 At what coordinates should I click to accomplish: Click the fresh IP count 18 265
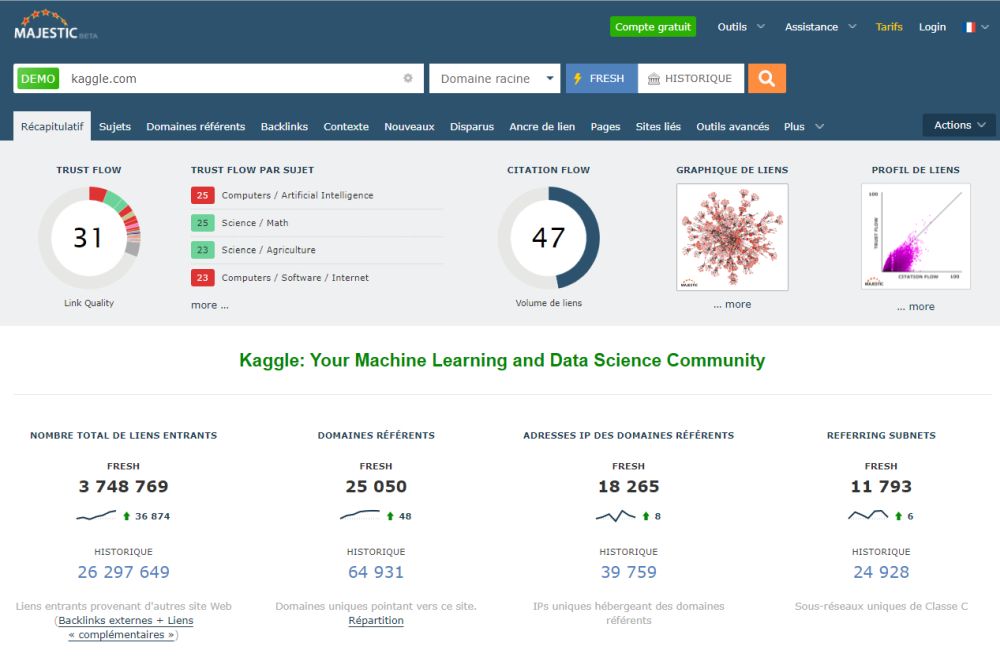tap(629, 487)
